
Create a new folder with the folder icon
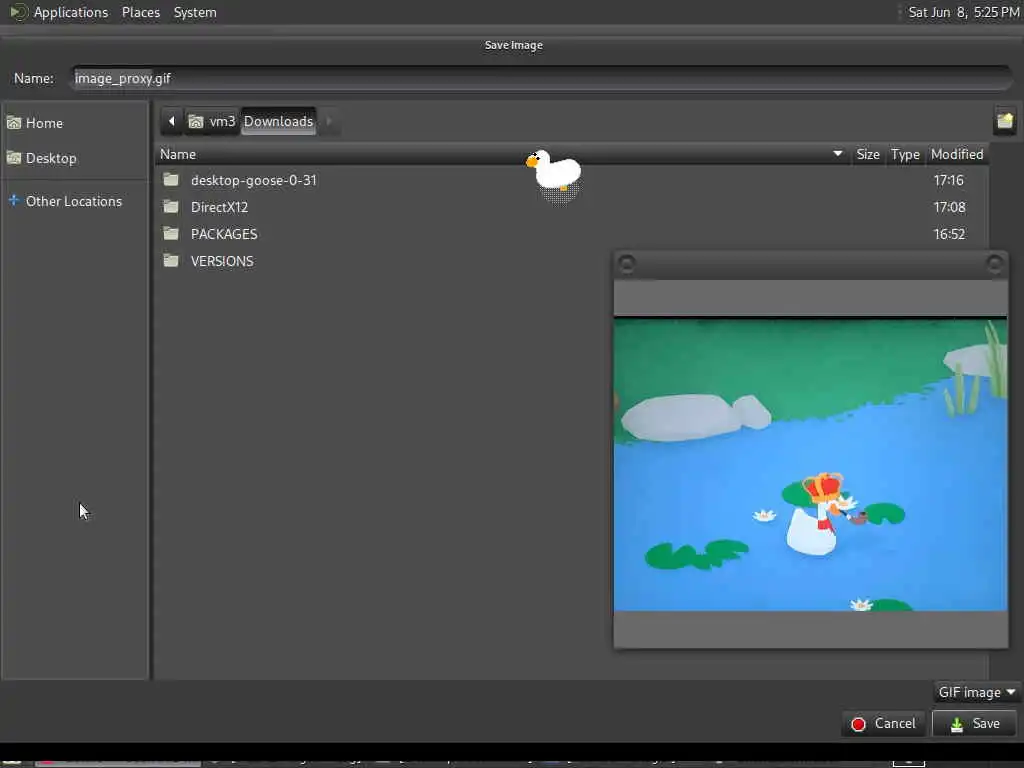tap(1005, 121)
